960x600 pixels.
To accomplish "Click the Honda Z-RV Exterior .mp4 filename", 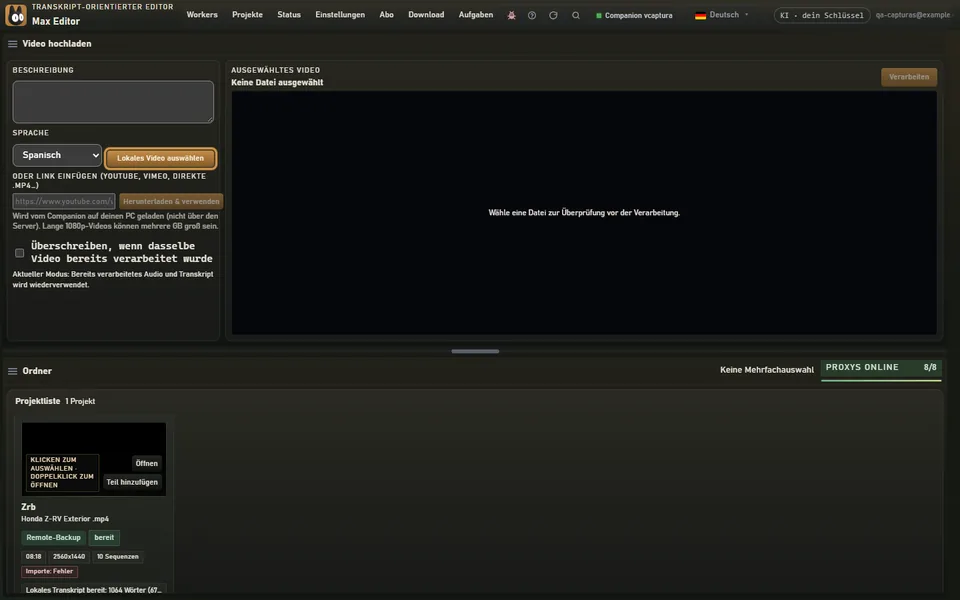I will click(65, 519).
